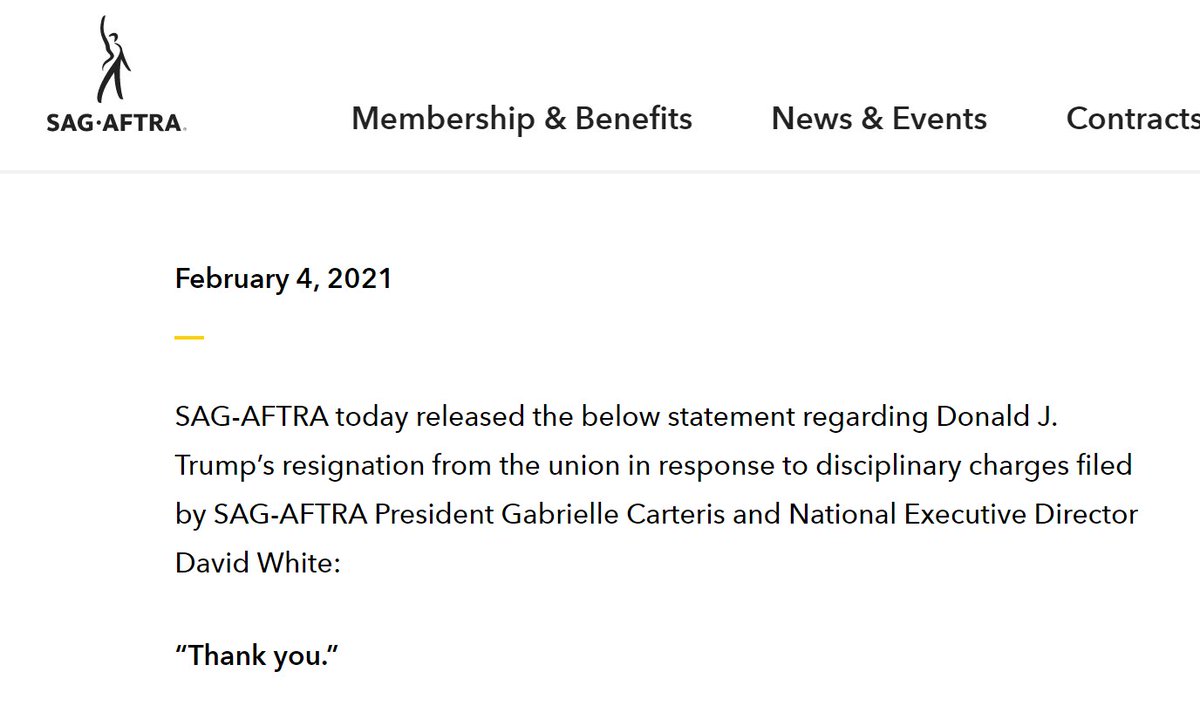The image size is (1200, 713).
Task: Click the phrase "National Executive Director"
Action: click(x=963, y=515)
